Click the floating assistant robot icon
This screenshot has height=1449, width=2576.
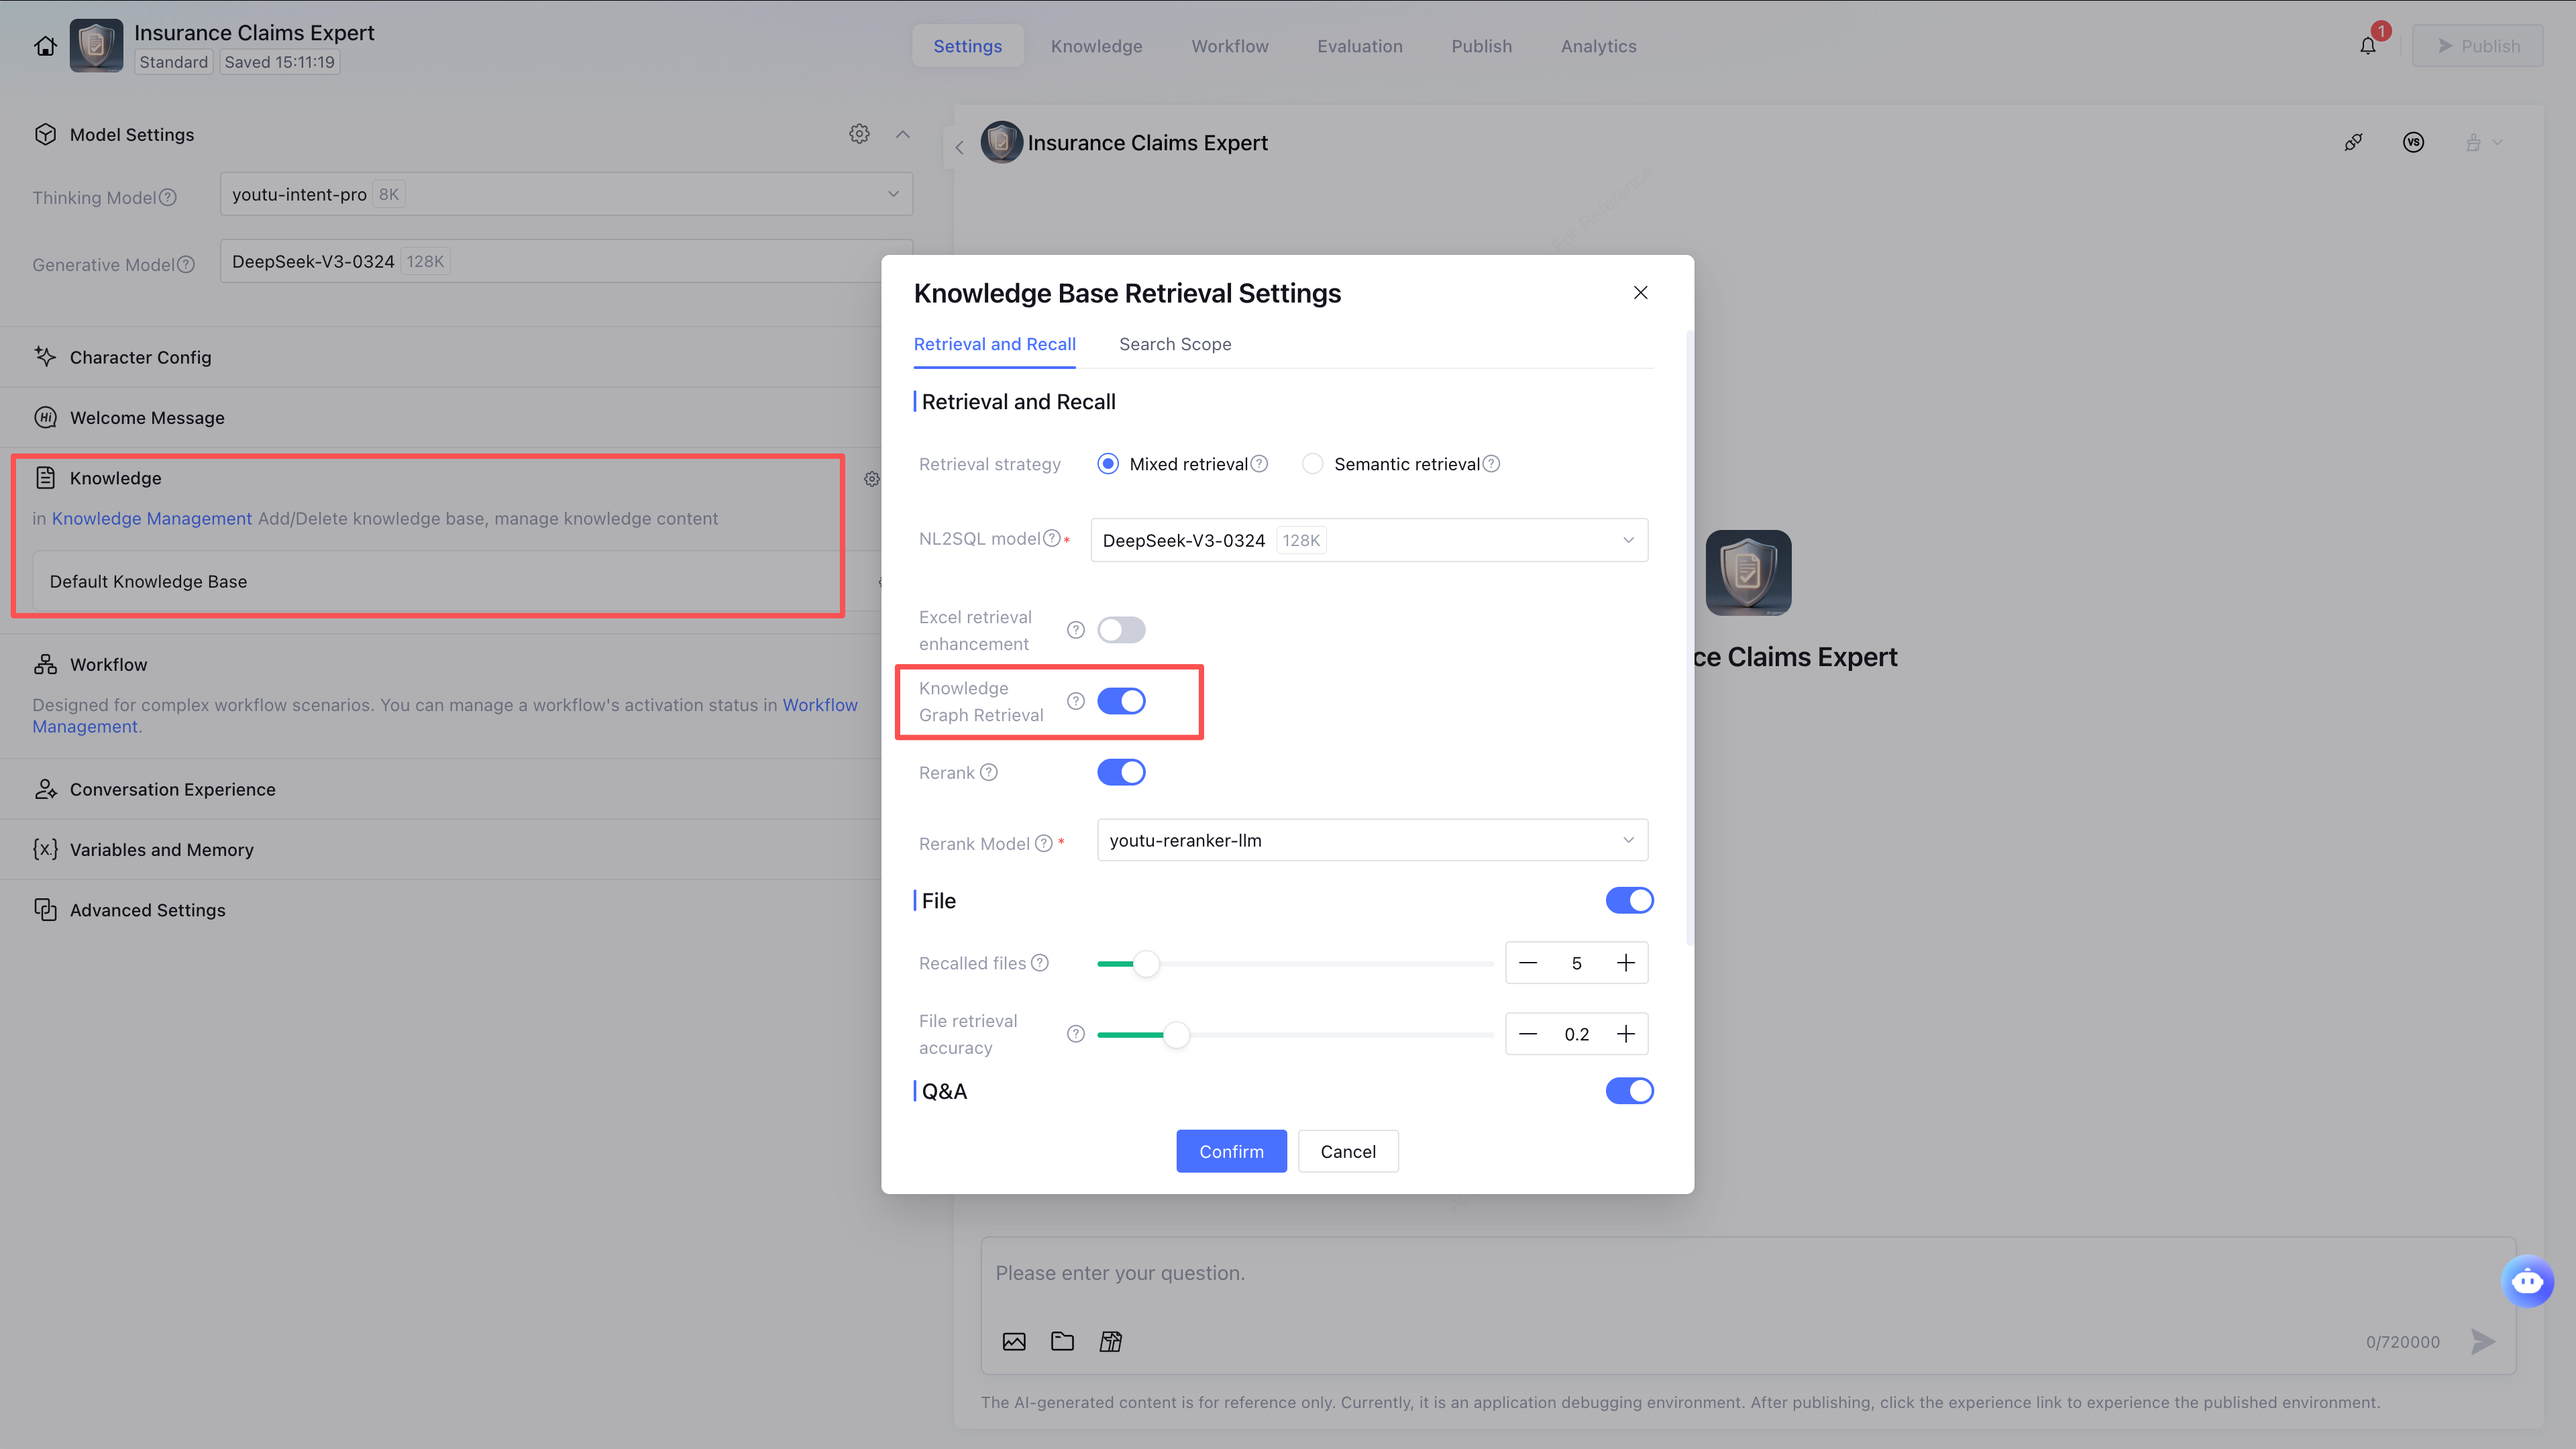pyautogui.click(x=2527, y=1281)
